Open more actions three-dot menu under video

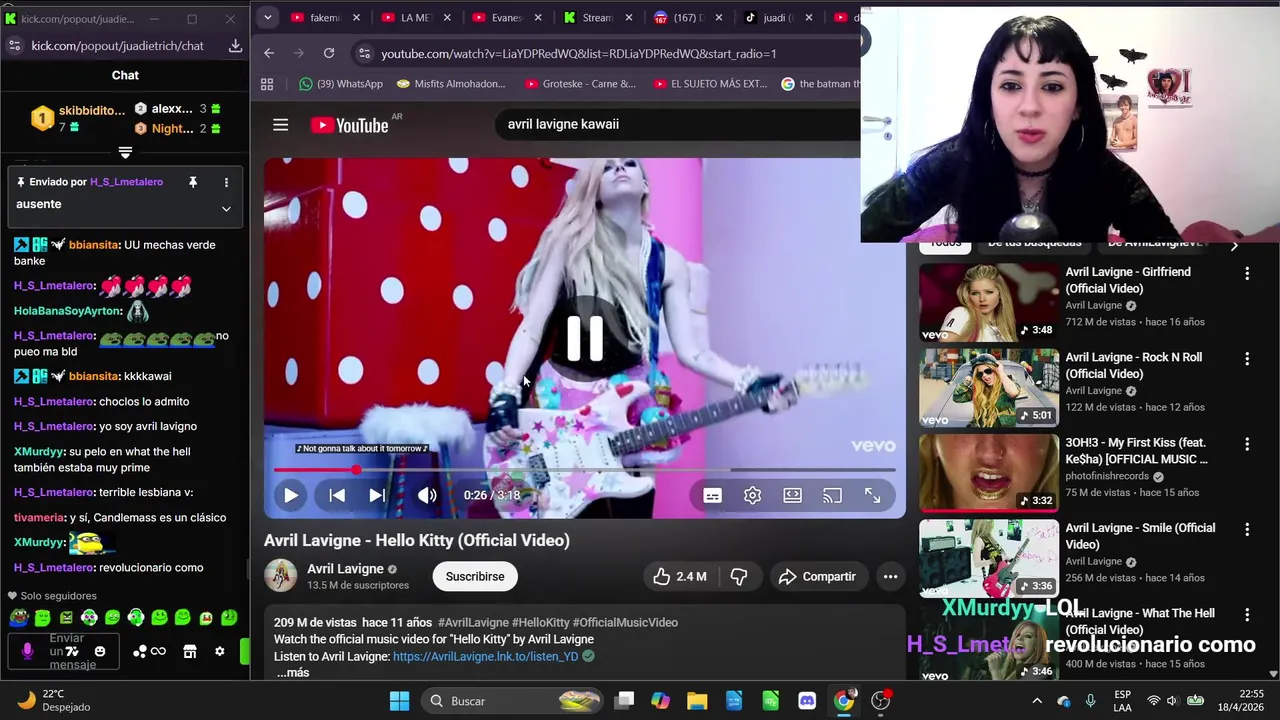890,576
